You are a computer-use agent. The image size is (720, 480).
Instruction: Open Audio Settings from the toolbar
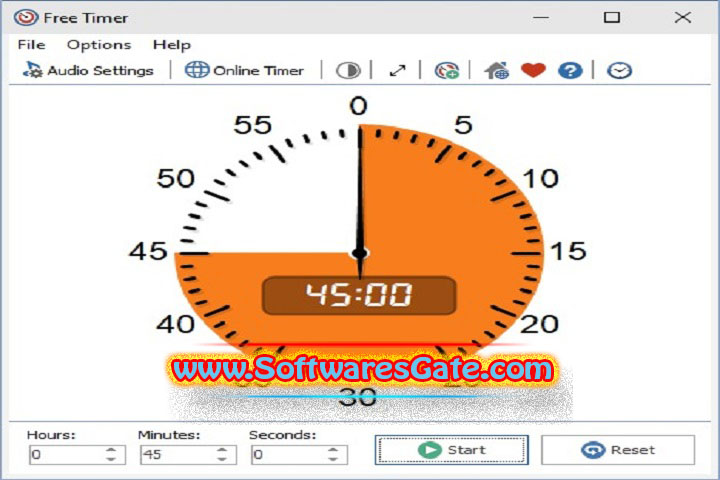pyautogui.click(x=88, y=70)
